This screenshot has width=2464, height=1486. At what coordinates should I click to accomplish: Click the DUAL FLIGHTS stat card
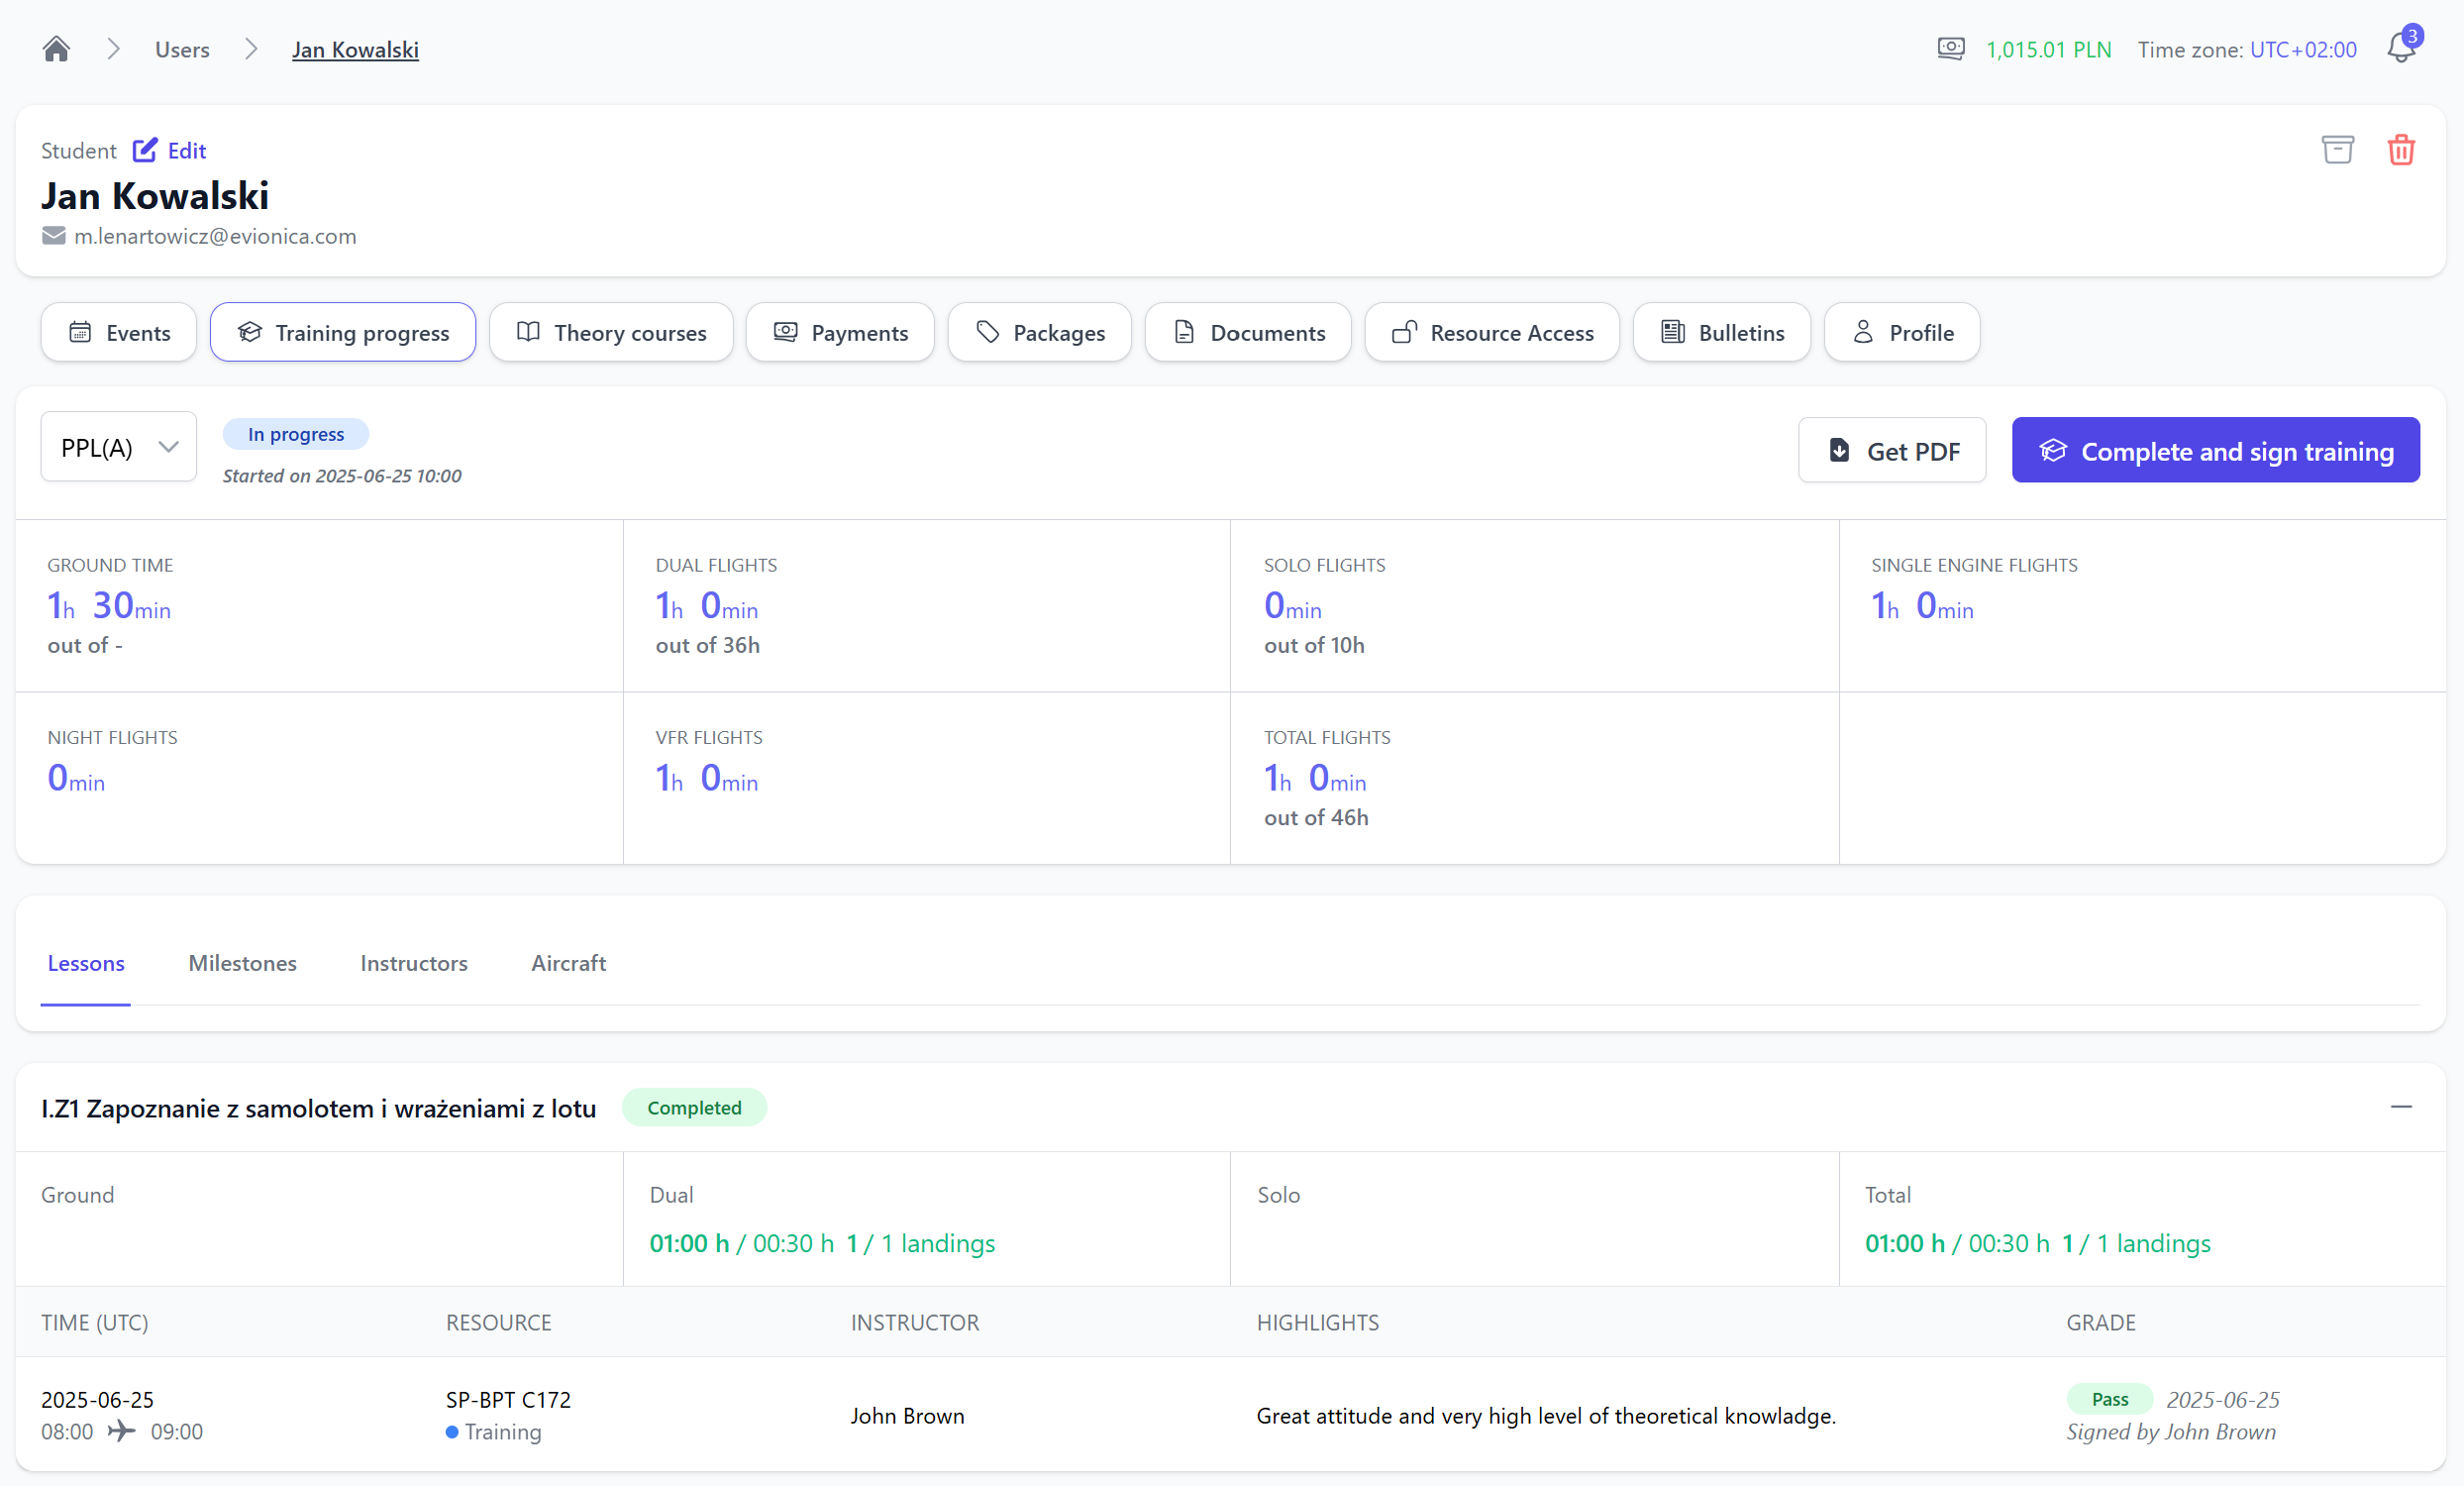[x=927, y=606]
